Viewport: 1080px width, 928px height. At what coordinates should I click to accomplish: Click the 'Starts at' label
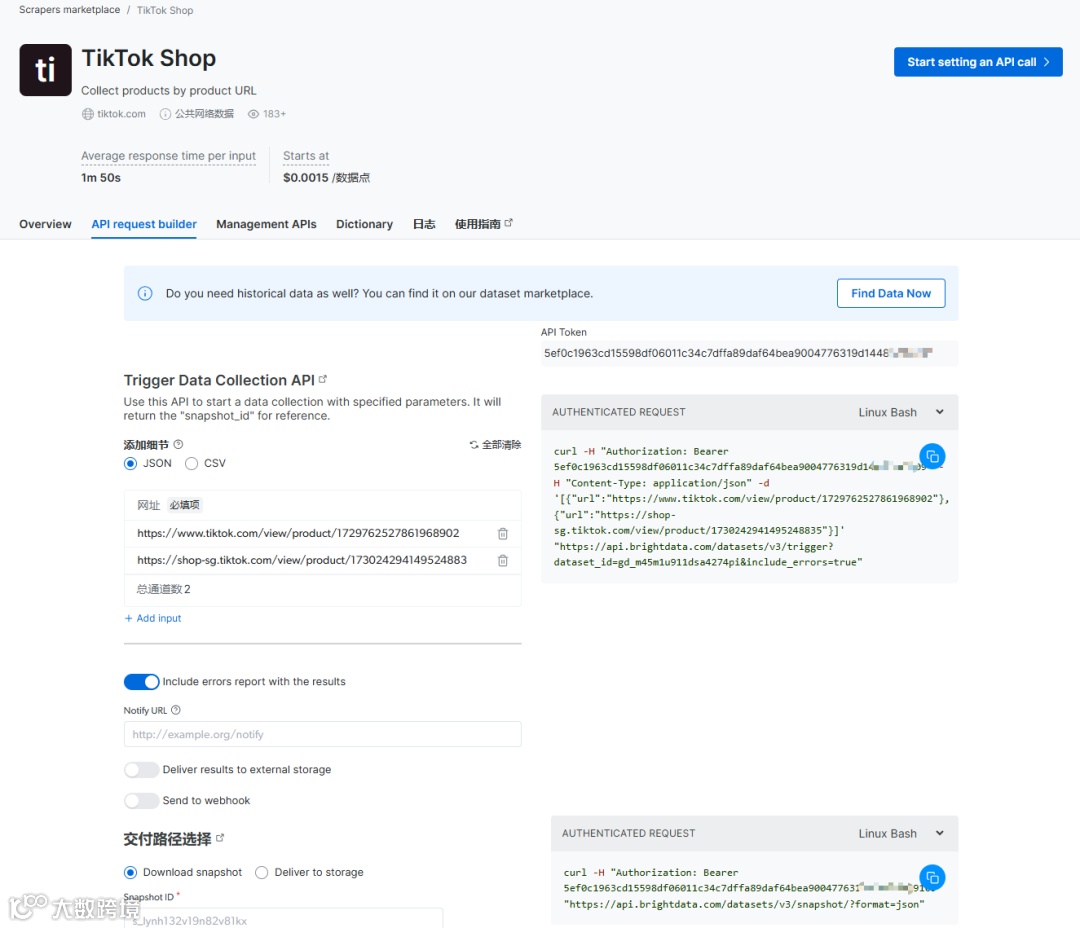[306, 156]
